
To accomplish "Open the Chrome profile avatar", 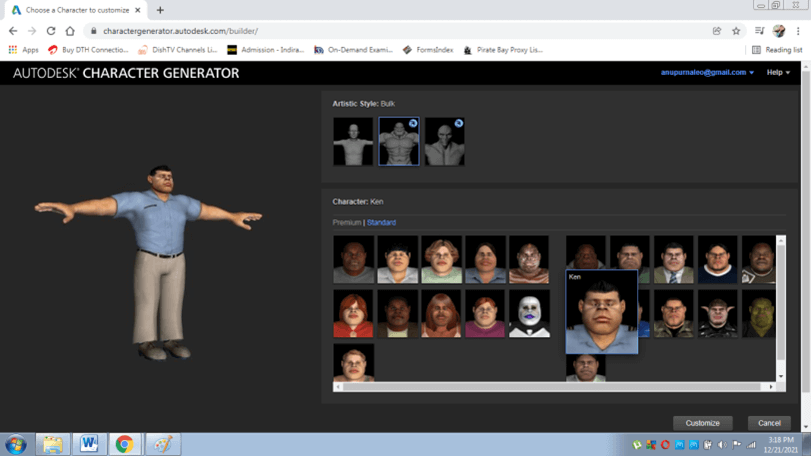I will tap(779, 31).
